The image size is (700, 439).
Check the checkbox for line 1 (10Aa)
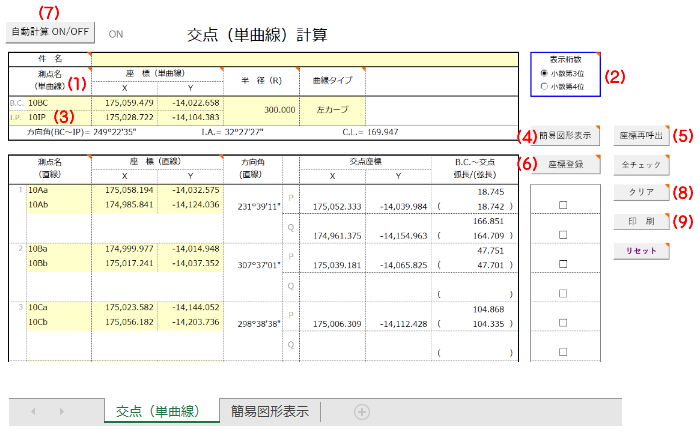pyautogui.click(x=564, y=205)
